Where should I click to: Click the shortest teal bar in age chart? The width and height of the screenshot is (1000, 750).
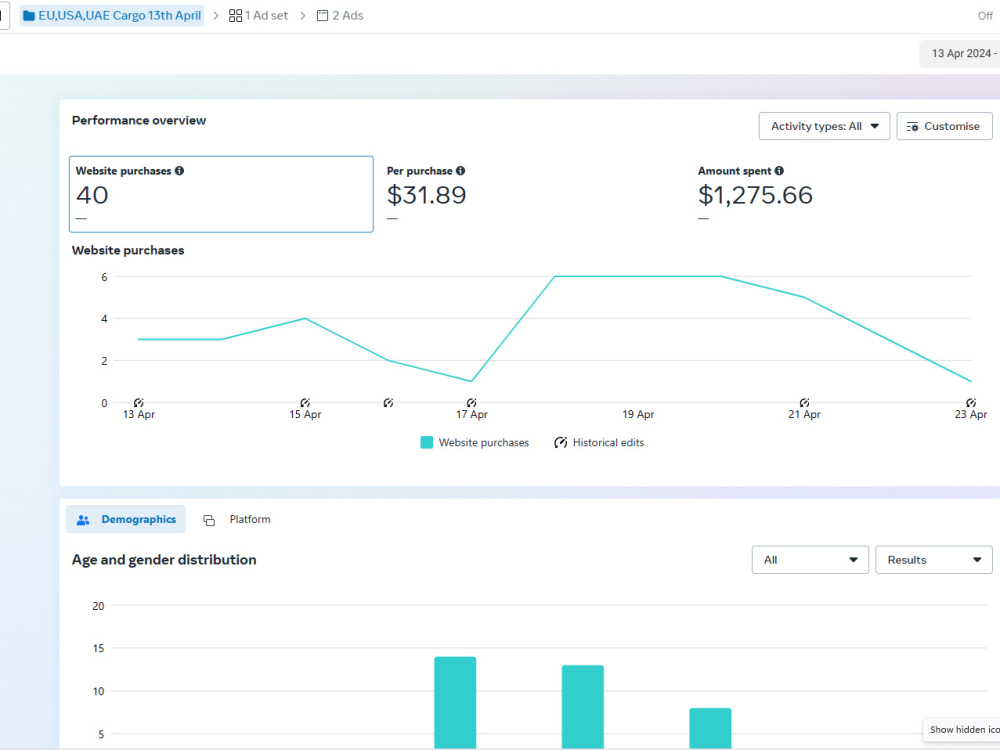(x=710, y=728)
